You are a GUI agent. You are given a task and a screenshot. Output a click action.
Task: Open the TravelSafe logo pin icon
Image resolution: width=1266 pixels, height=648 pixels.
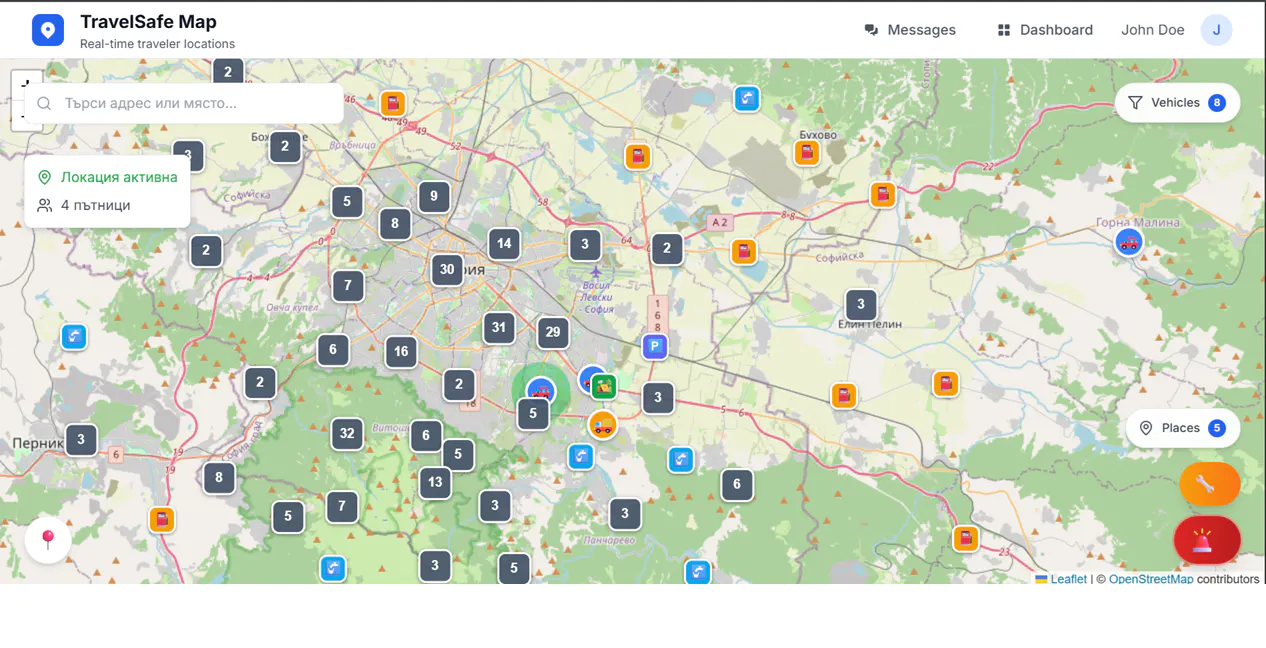tap(48, 30)
